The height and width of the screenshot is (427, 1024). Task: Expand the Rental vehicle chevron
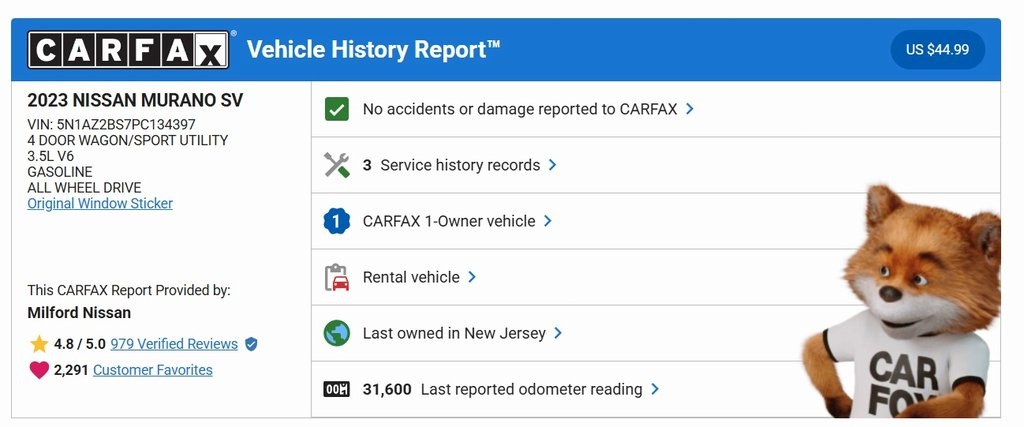472,277
